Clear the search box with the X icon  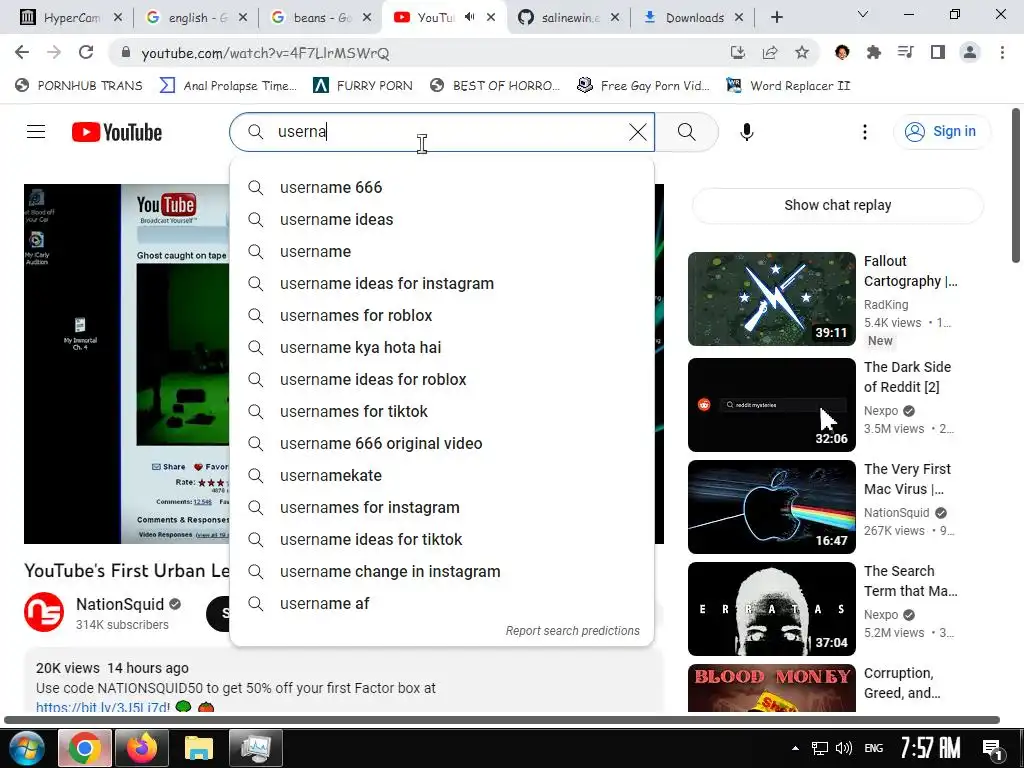637,132
